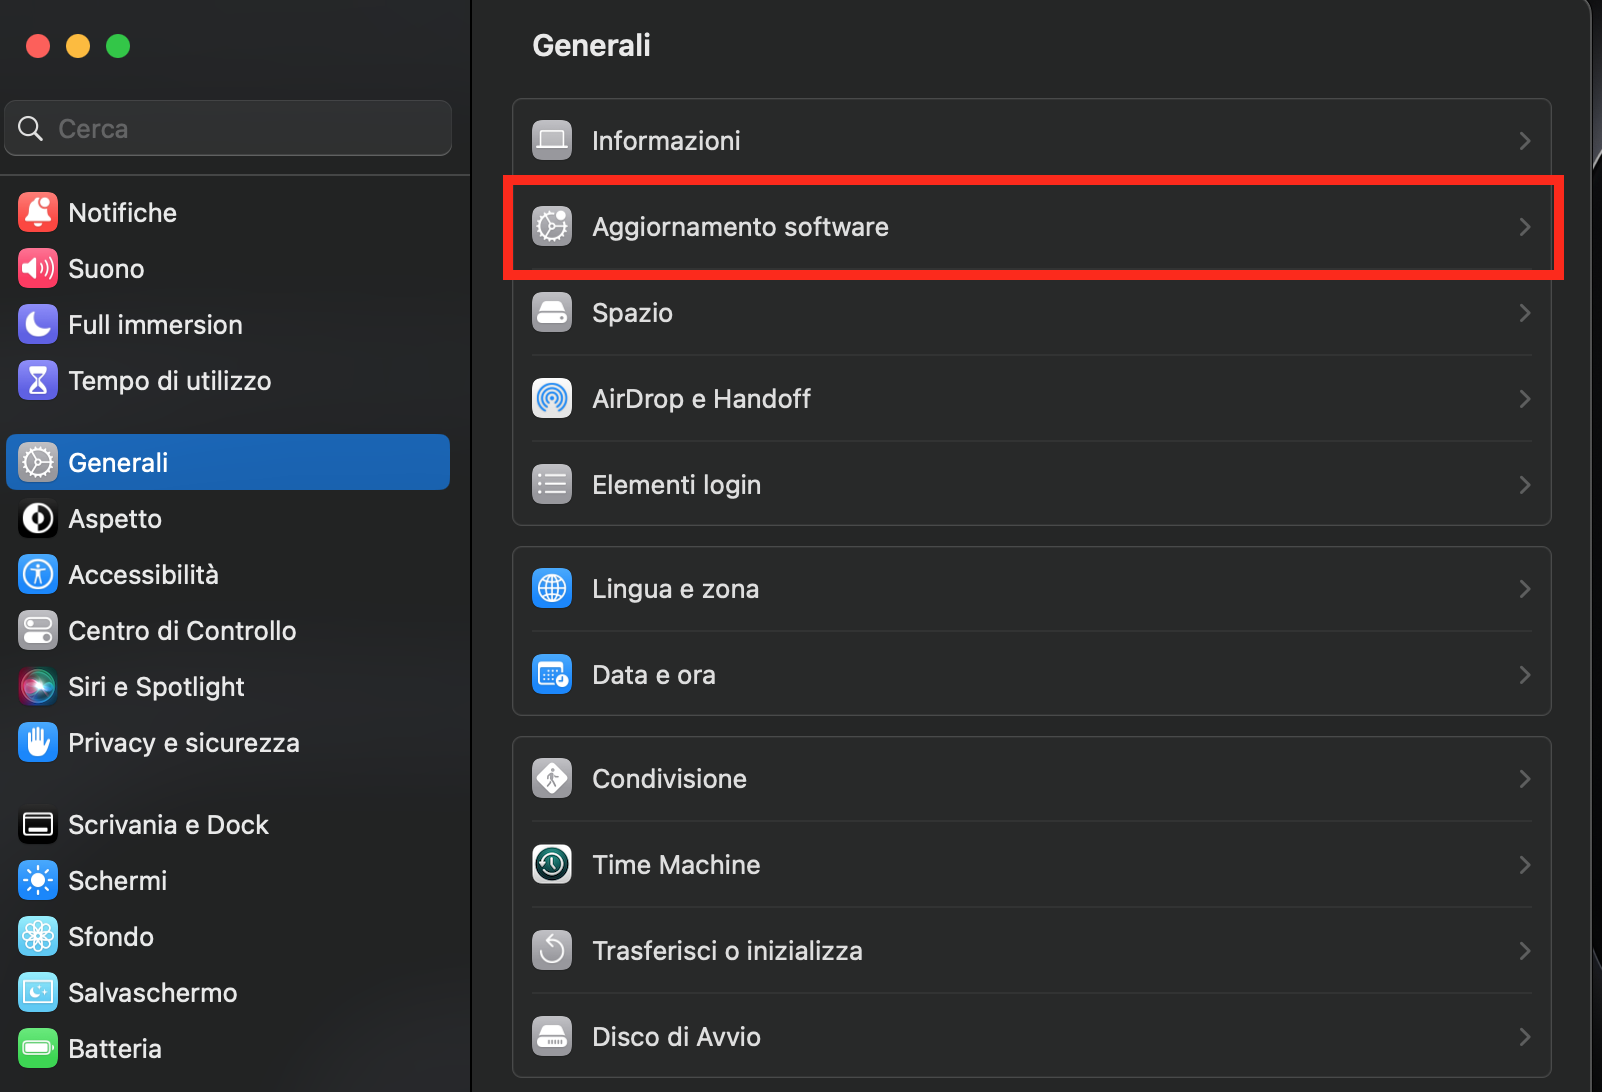Click the Siri e Spotlight icon
Image resolution: width=1602 pixels, height=1092 pixels.
37,686
